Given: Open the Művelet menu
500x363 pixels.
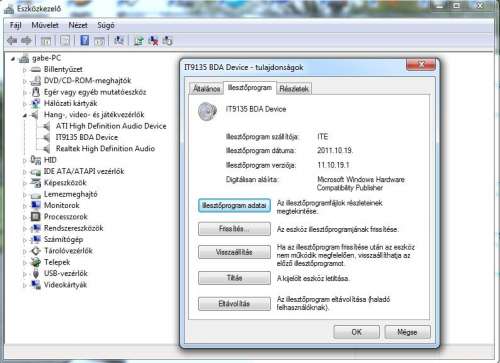Looking at the screenshot, I should 45,25.
